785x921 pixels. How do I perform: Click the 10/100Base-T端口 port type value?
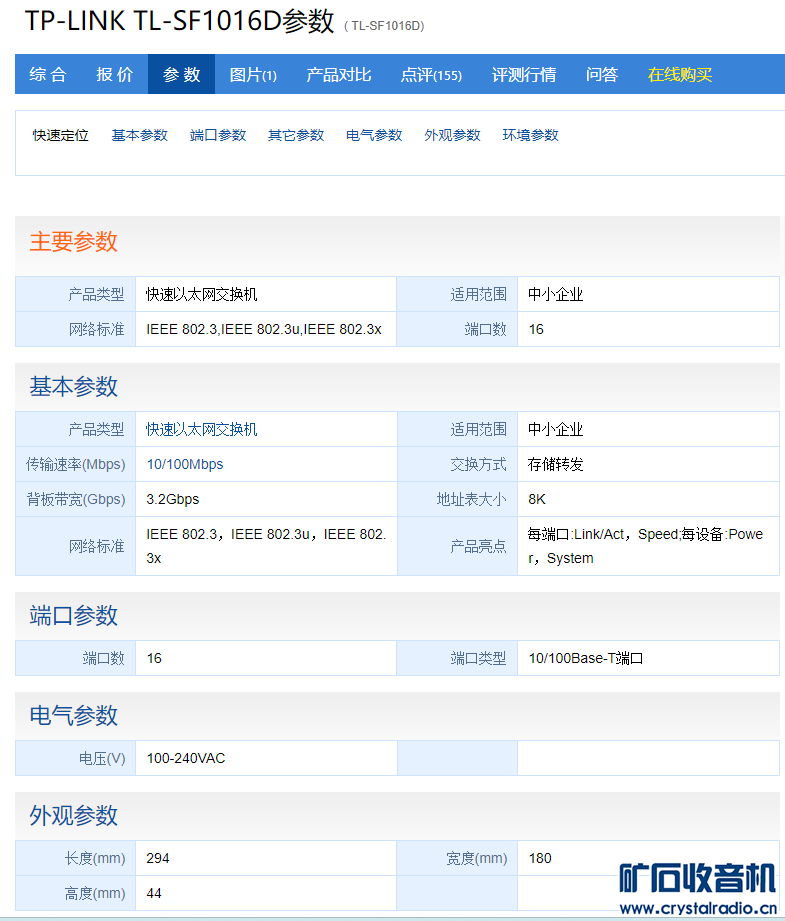[x=586, y=658]
